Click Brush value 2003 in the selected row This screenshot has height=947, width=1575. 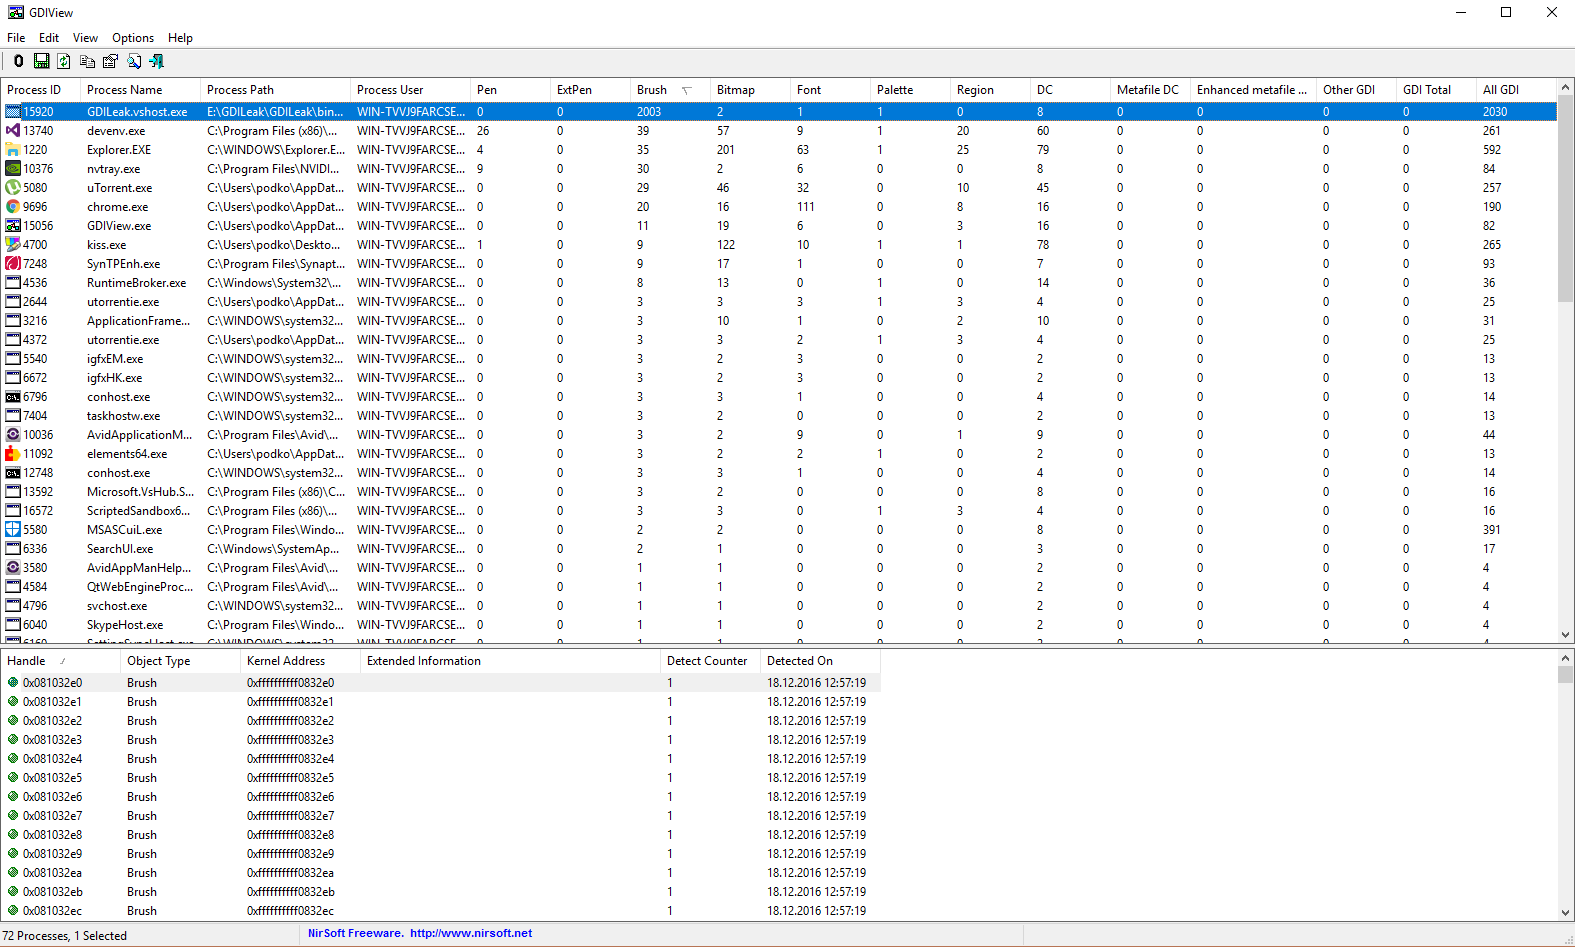tap(649, 112)
